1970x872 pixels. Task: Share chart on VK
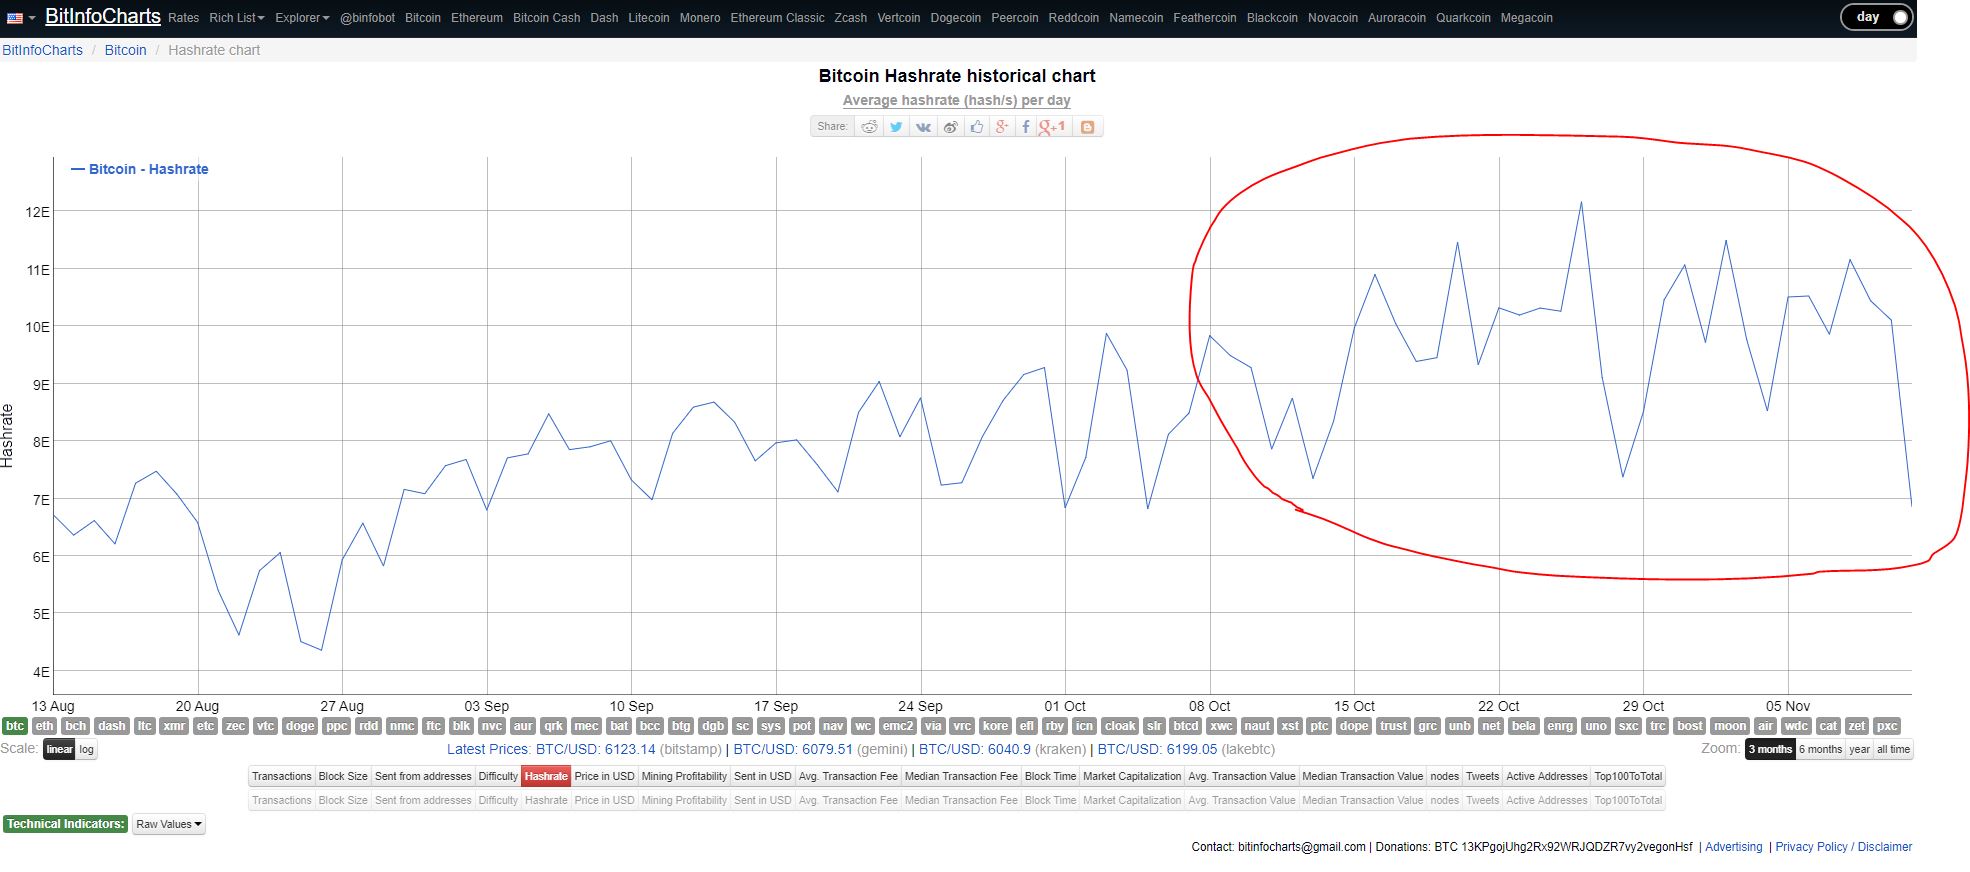coord(923,127)
